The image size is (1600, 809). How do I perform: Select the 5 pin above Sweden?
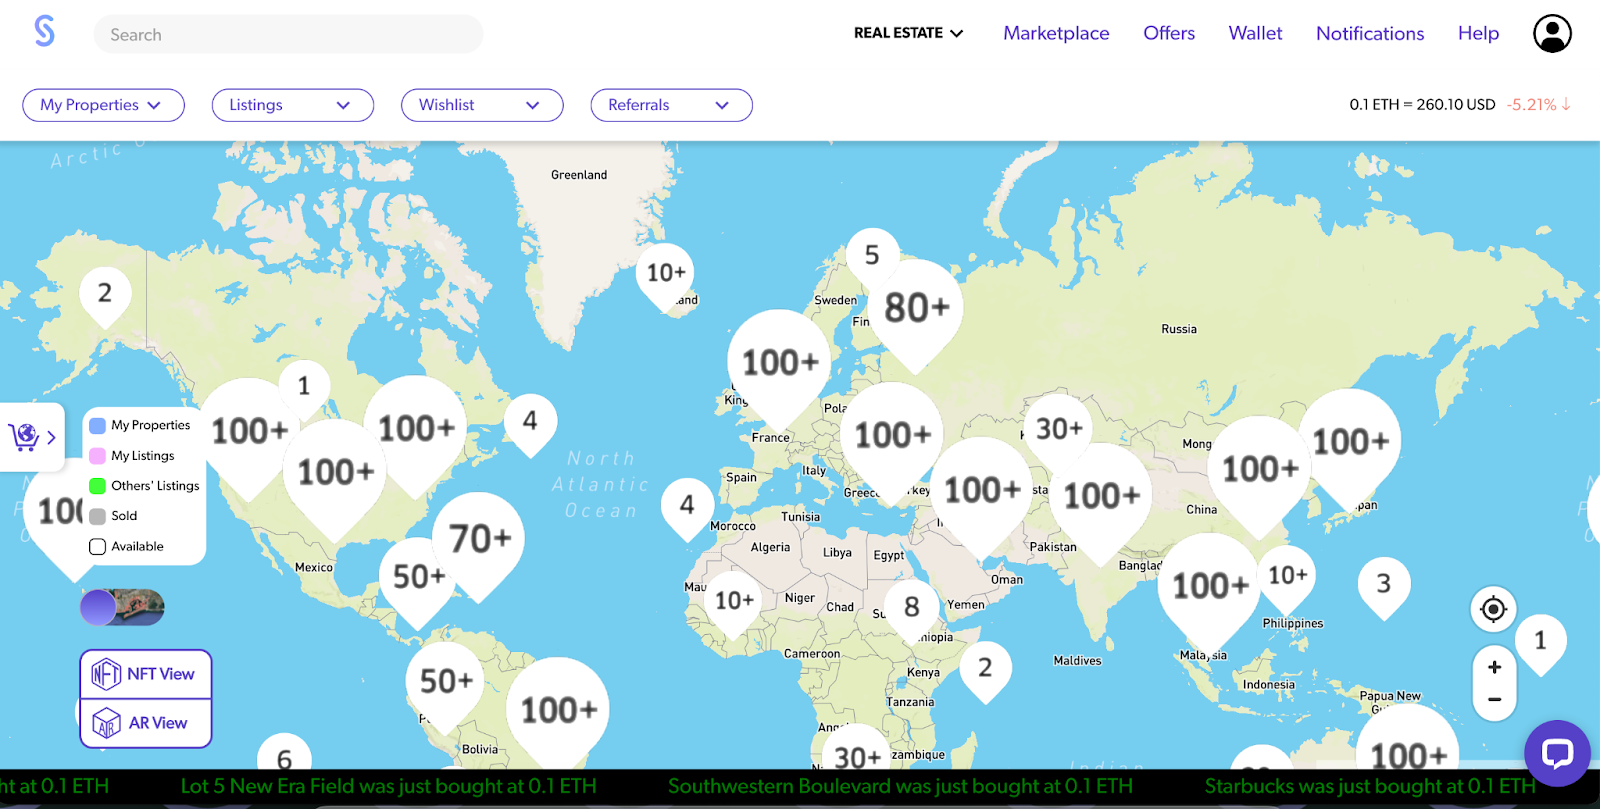point(872,256)
